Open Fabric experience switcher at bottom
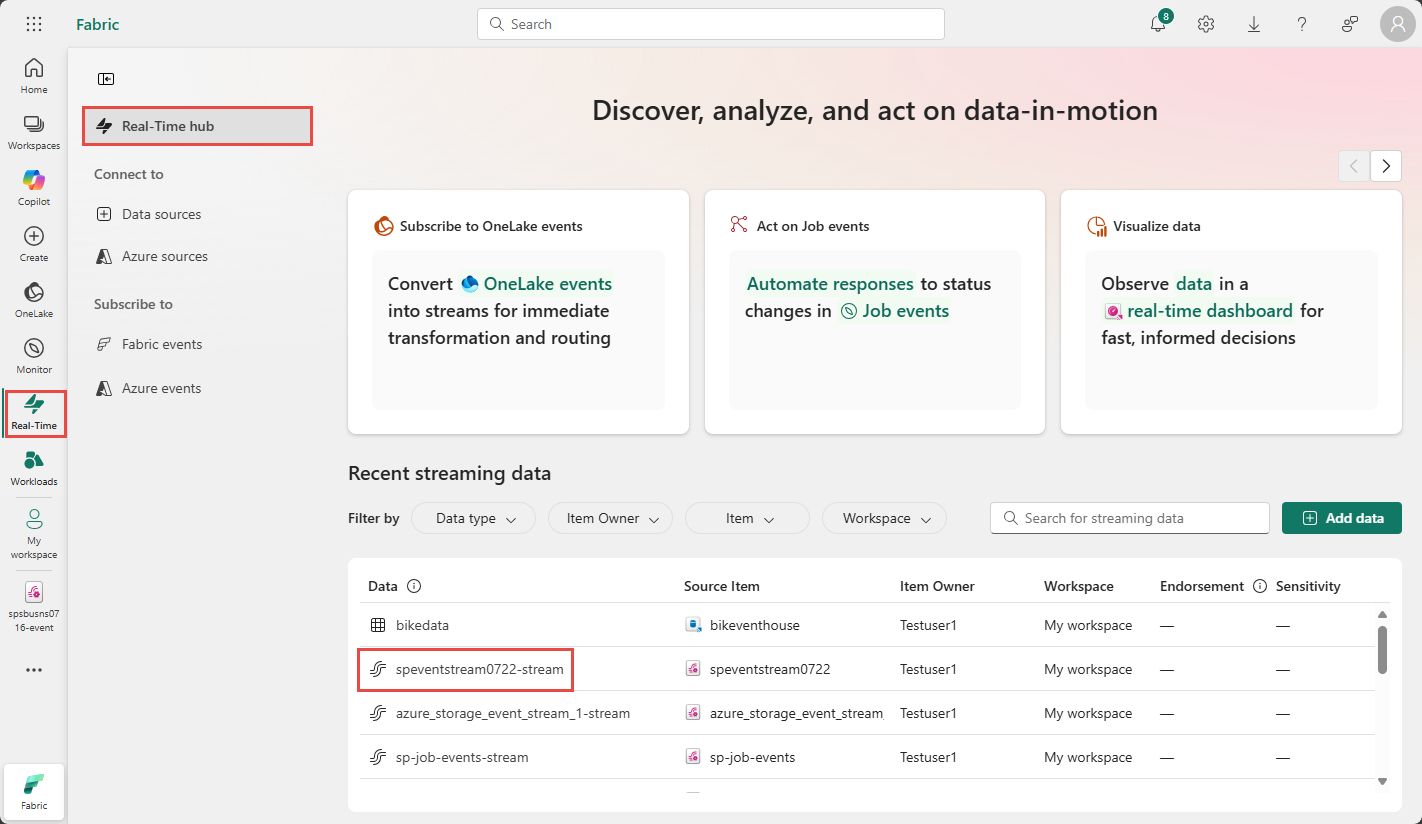1422x824 pixels. click(x=34, y=791)
